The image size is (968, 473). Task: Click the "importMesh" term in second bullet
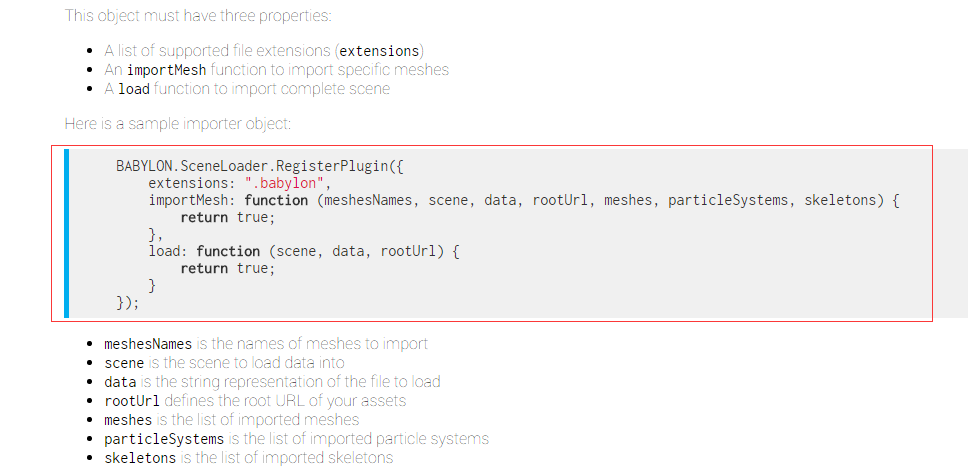point(167,70)
